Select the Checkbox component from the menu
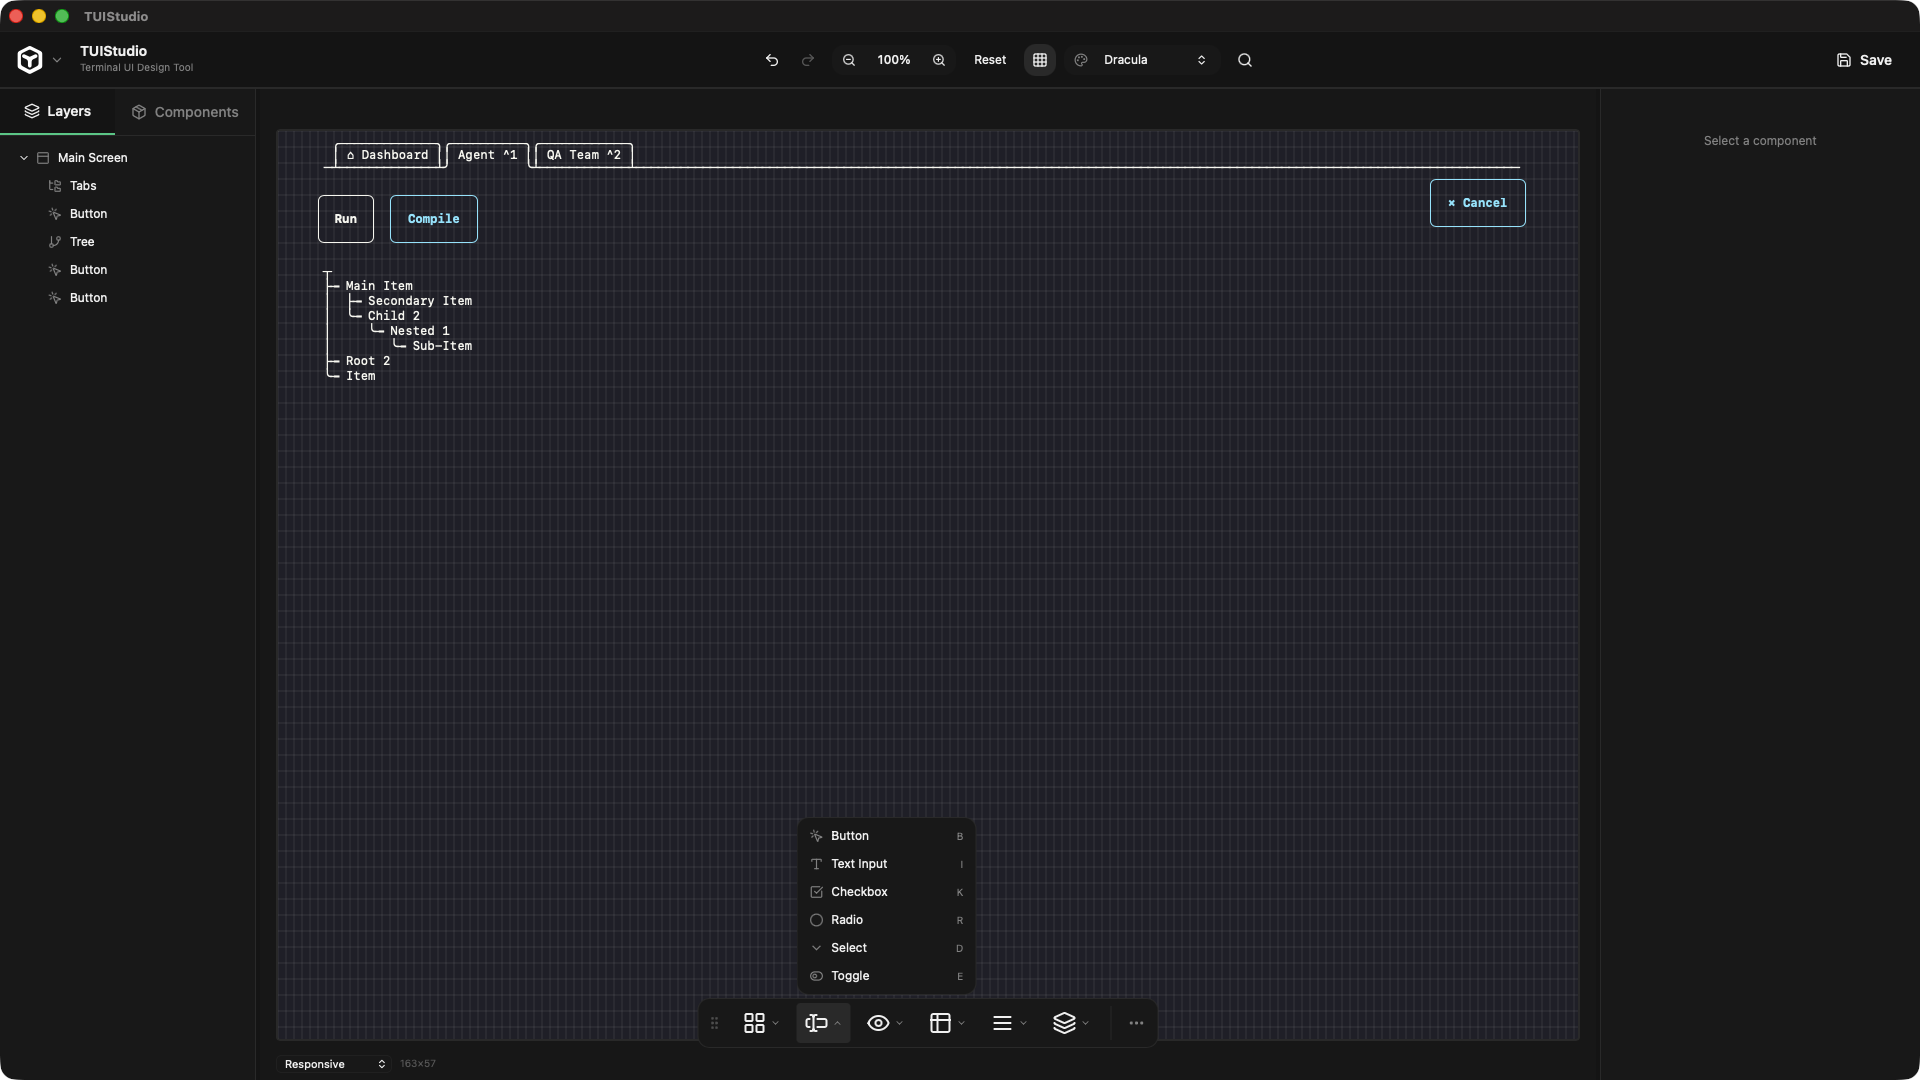1920x1080 pixels. 860,891
